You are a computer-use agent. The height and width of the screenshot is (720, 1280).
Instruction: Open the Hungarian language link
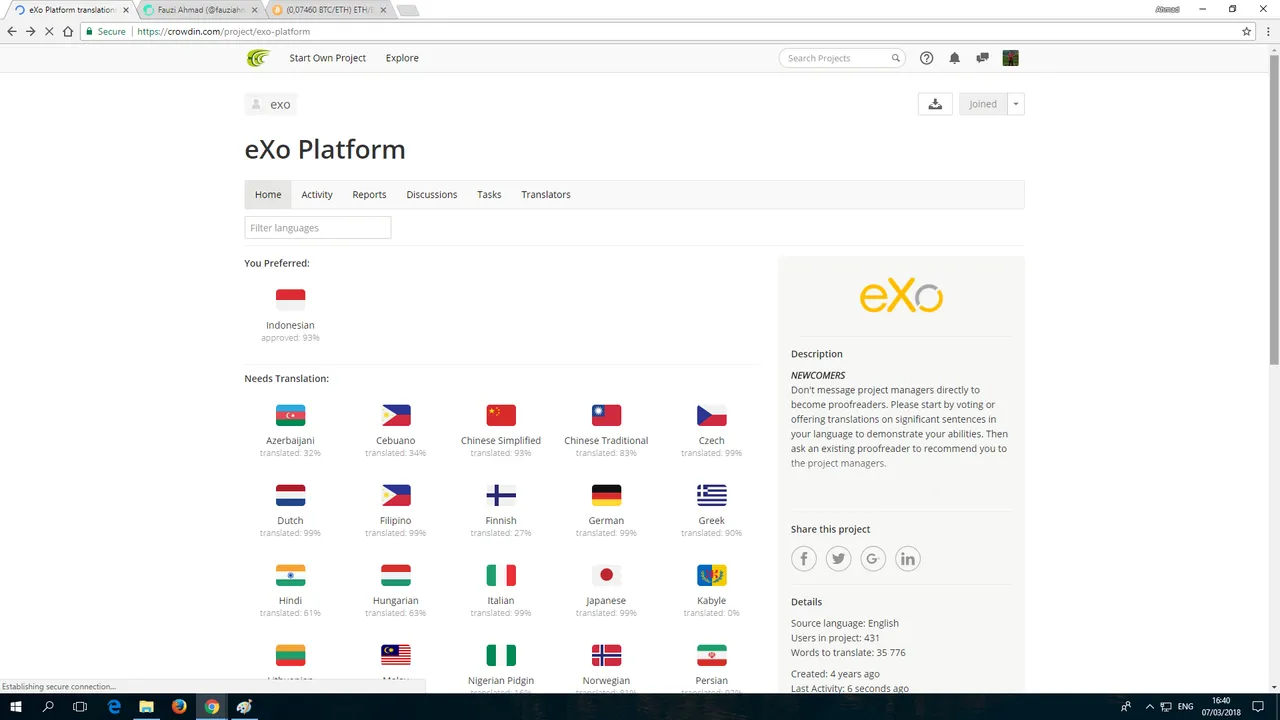(x=396, y=601)
